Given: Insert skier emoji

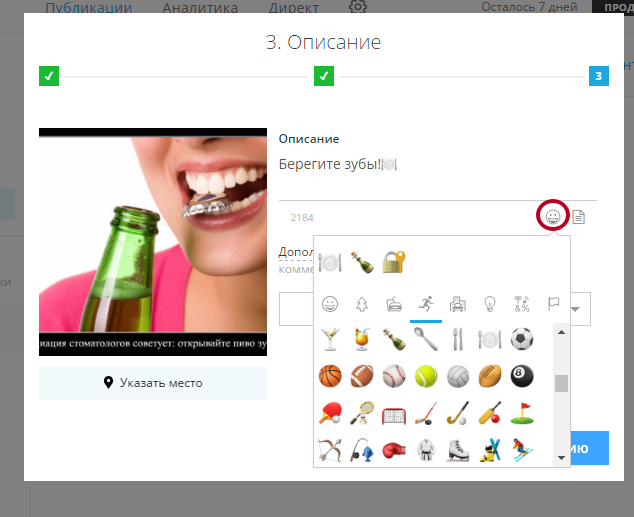Looking at the screenshot, I should point(522,450).
